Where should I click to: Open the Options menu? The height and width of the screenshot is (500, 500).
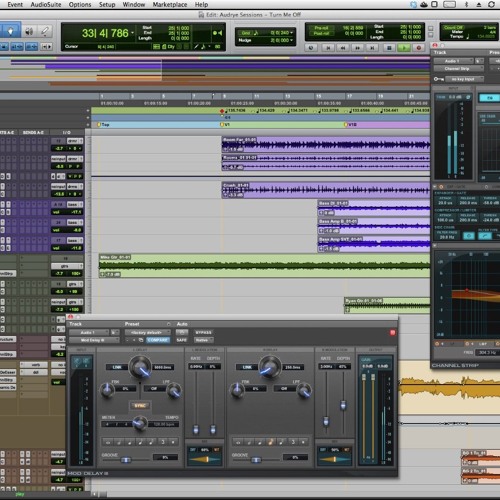point(80,5)
